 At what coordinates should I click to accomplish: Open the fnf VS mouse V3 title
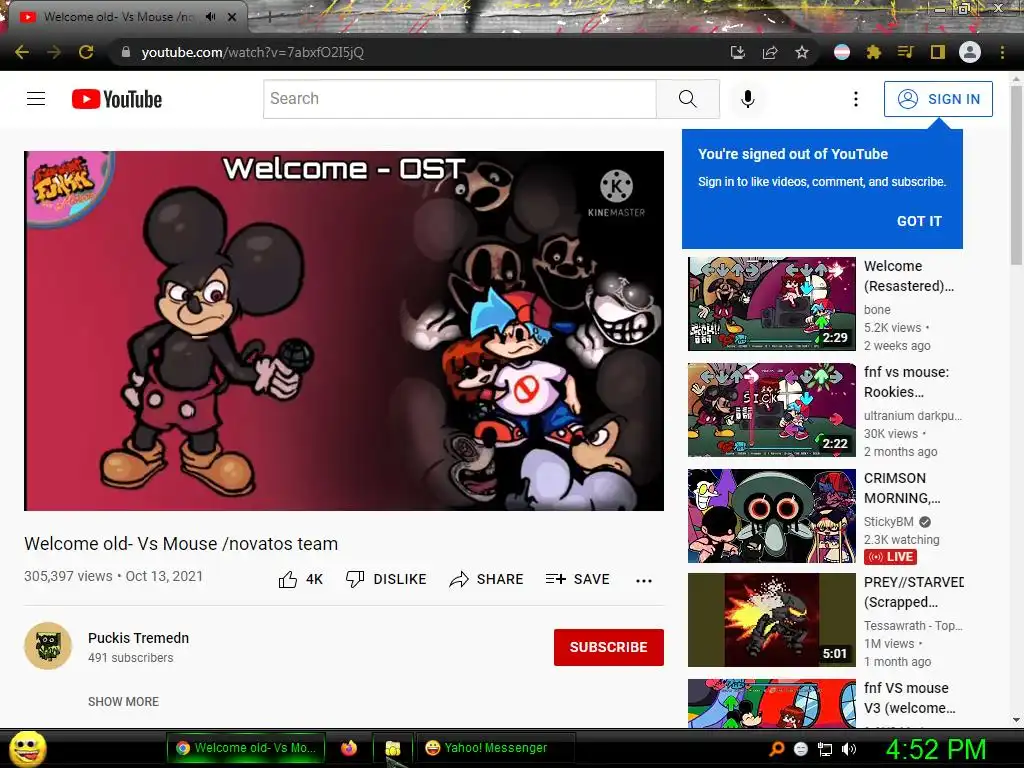910,698
